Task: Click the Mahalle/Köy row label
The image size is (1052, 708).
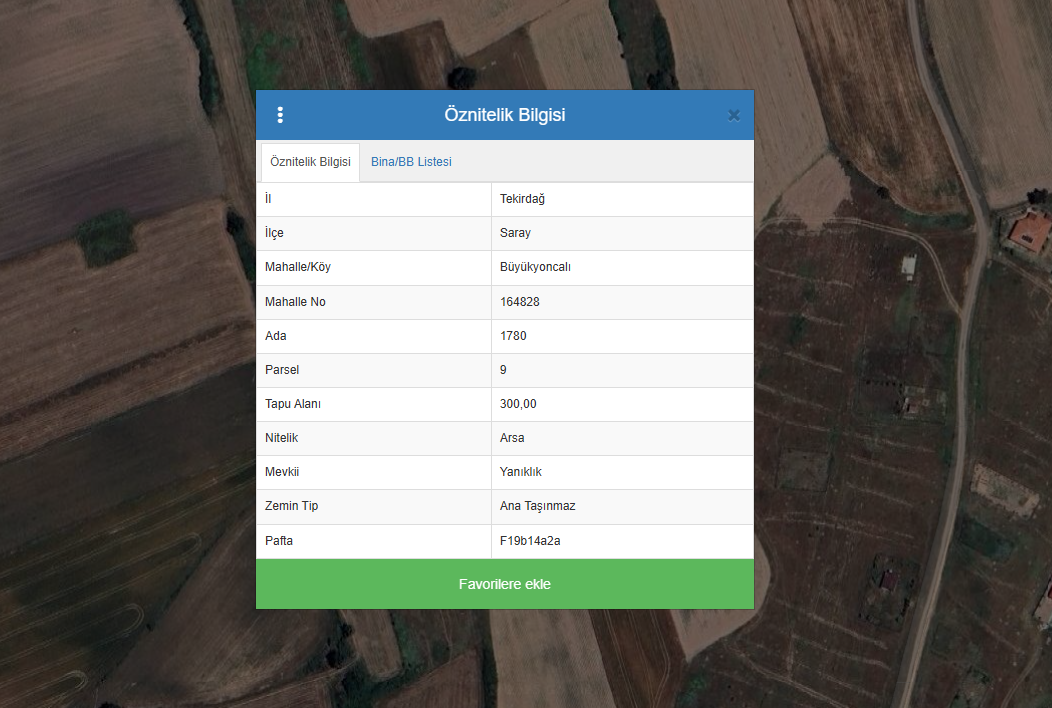Action: (x=297, y=267)
